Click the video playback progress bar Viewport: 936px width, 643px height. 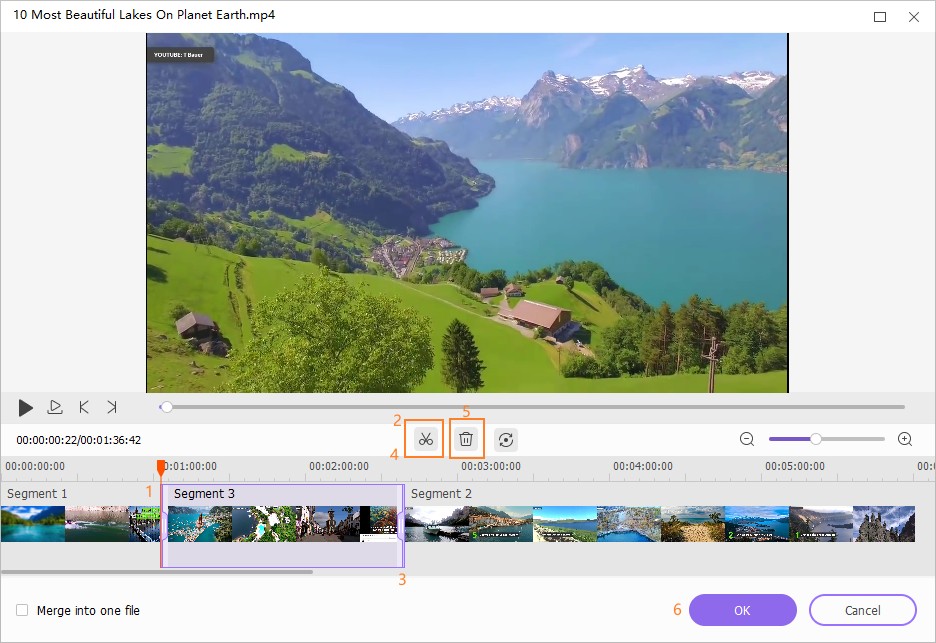pos(530,407)
